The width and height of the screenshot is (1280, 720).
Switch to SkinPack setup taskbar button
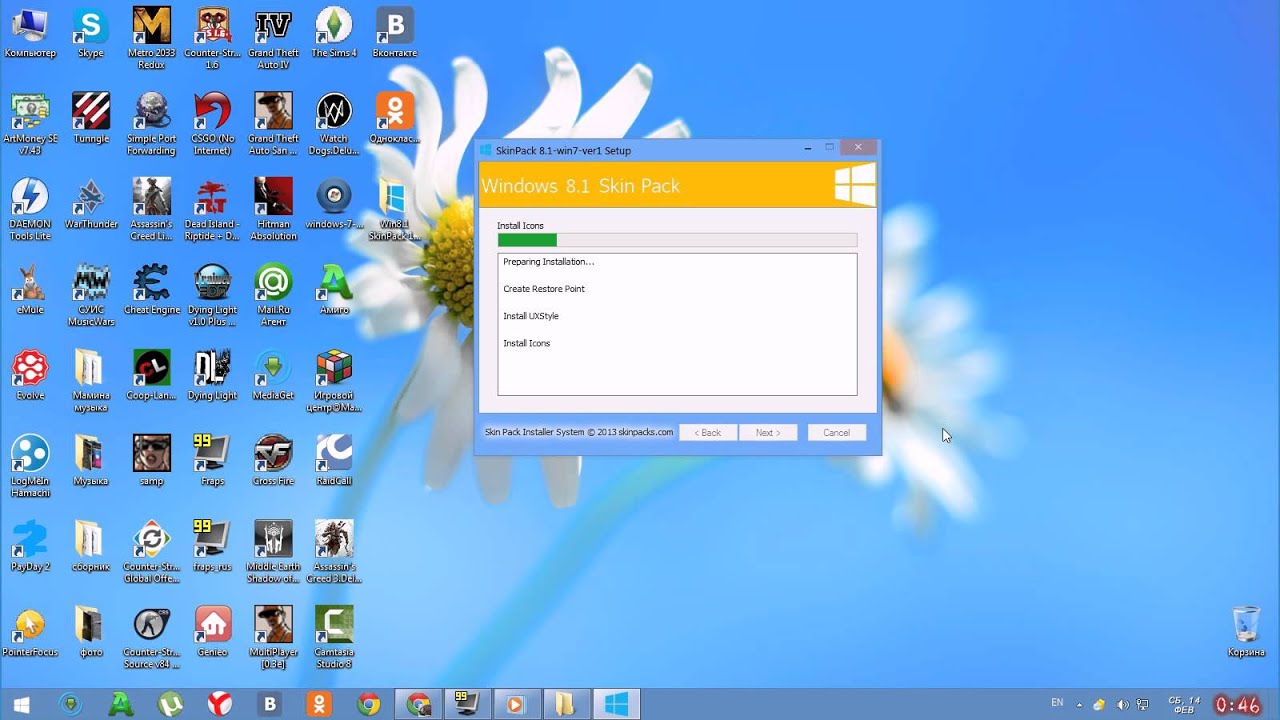(x=617, y=704)
